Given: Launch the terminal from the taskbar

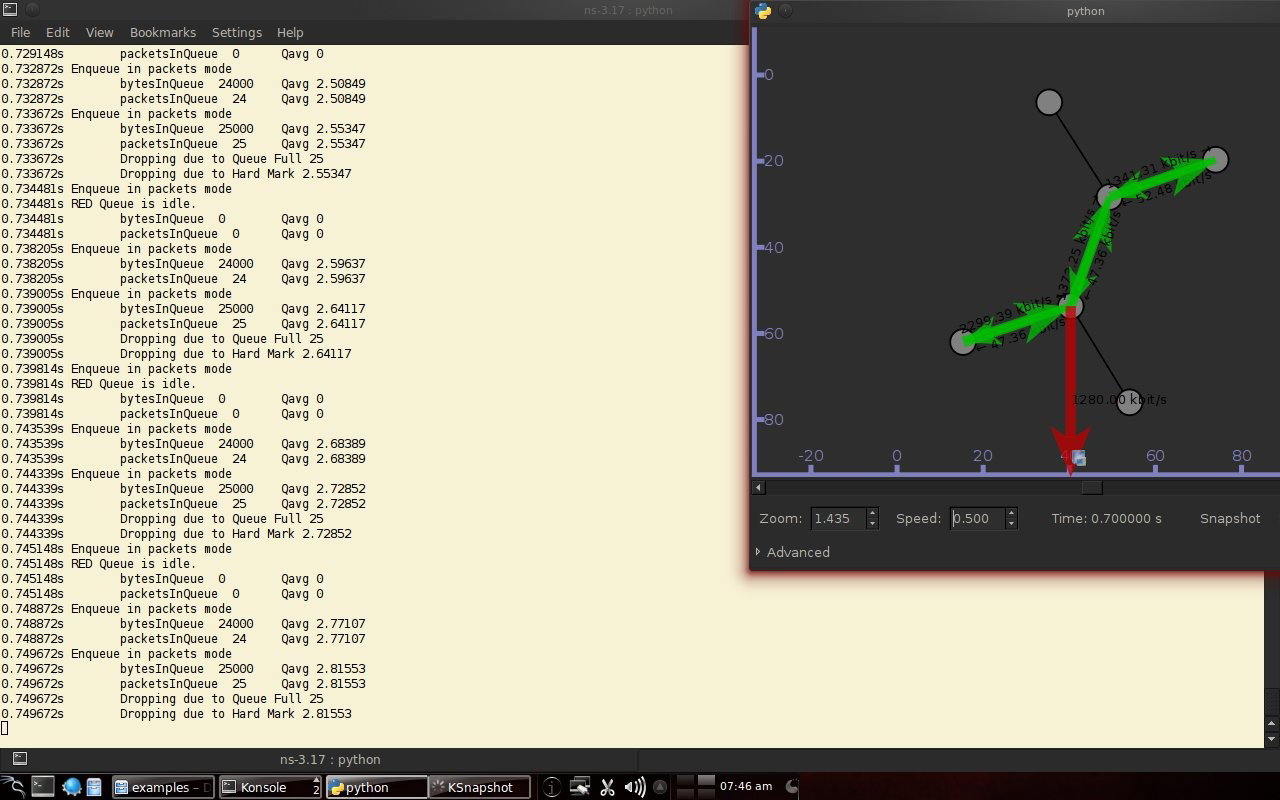Looking at the screenshot, I should 43,787.
